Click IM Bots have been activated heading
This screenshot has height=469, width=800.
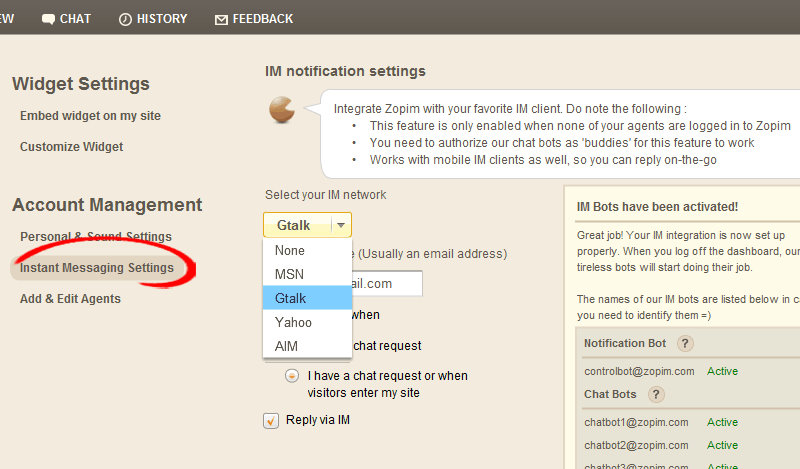click(657, 207)
